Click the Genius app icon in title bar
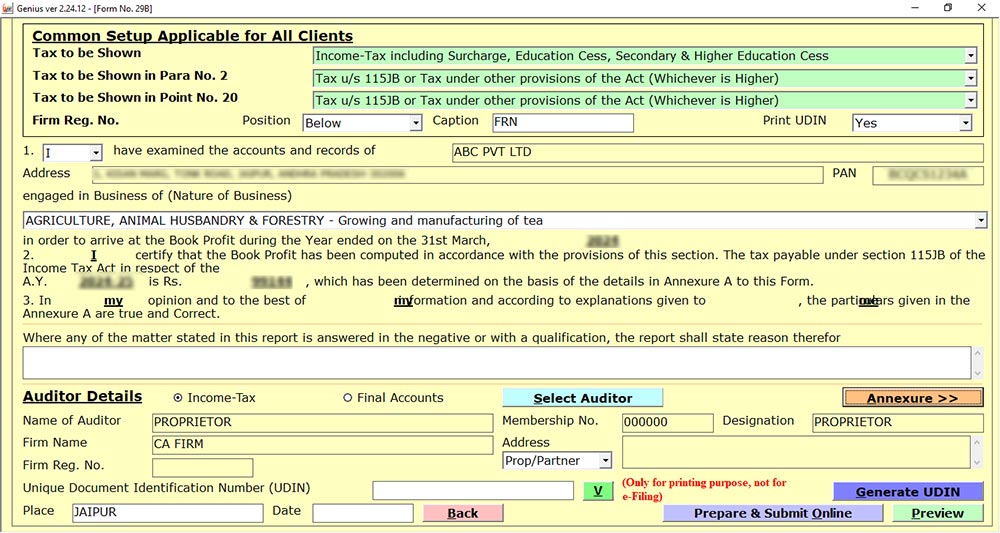The width and height of the screenshot is (1000, 533). [8, 8]
